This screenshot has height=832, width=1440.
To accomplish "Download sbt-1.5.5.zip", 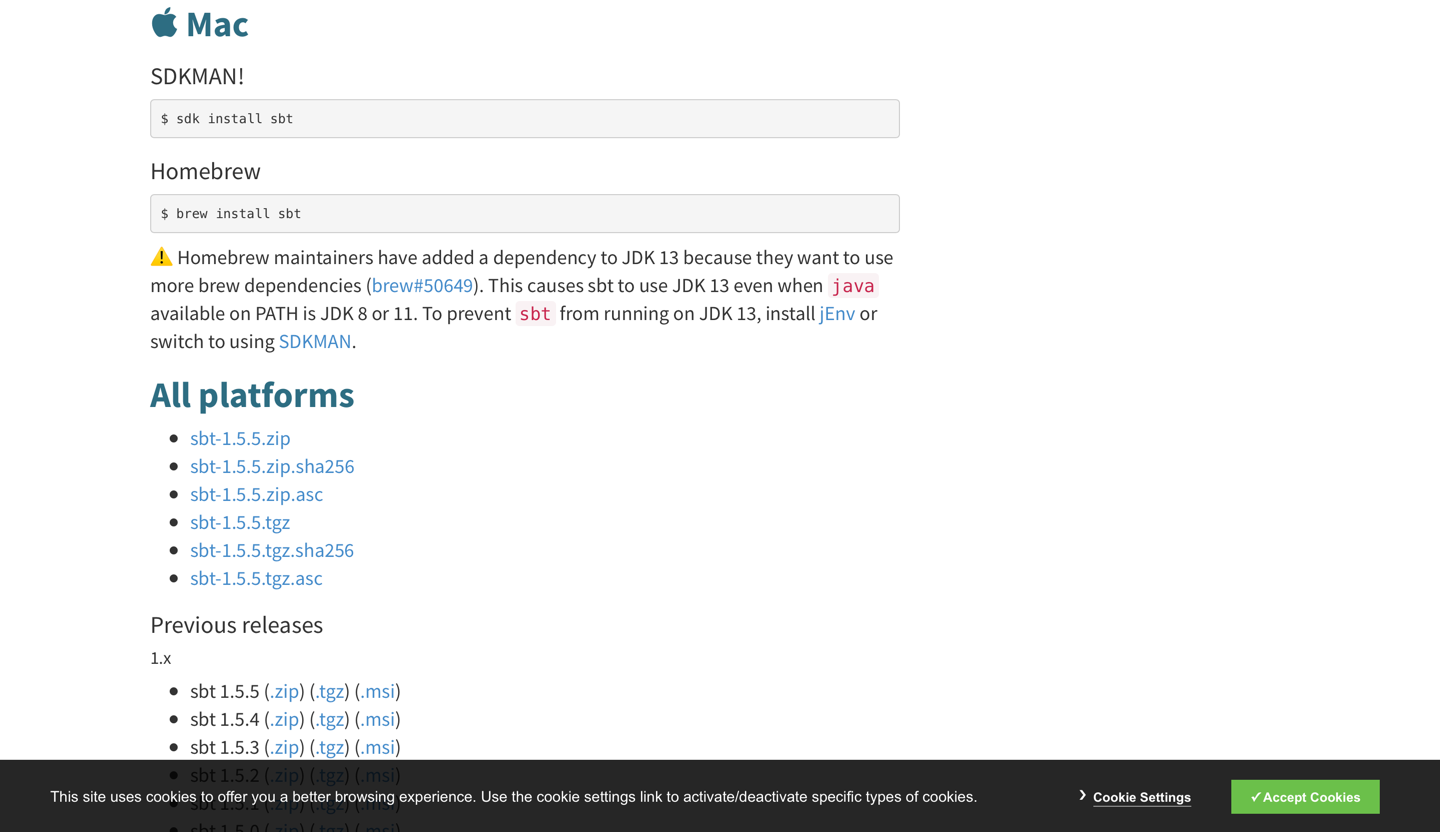I will [x=240, y=438].
